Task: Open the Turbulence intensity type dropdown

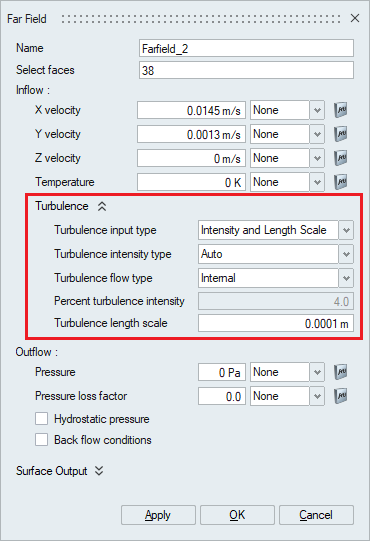Action: tap(346, 254)
